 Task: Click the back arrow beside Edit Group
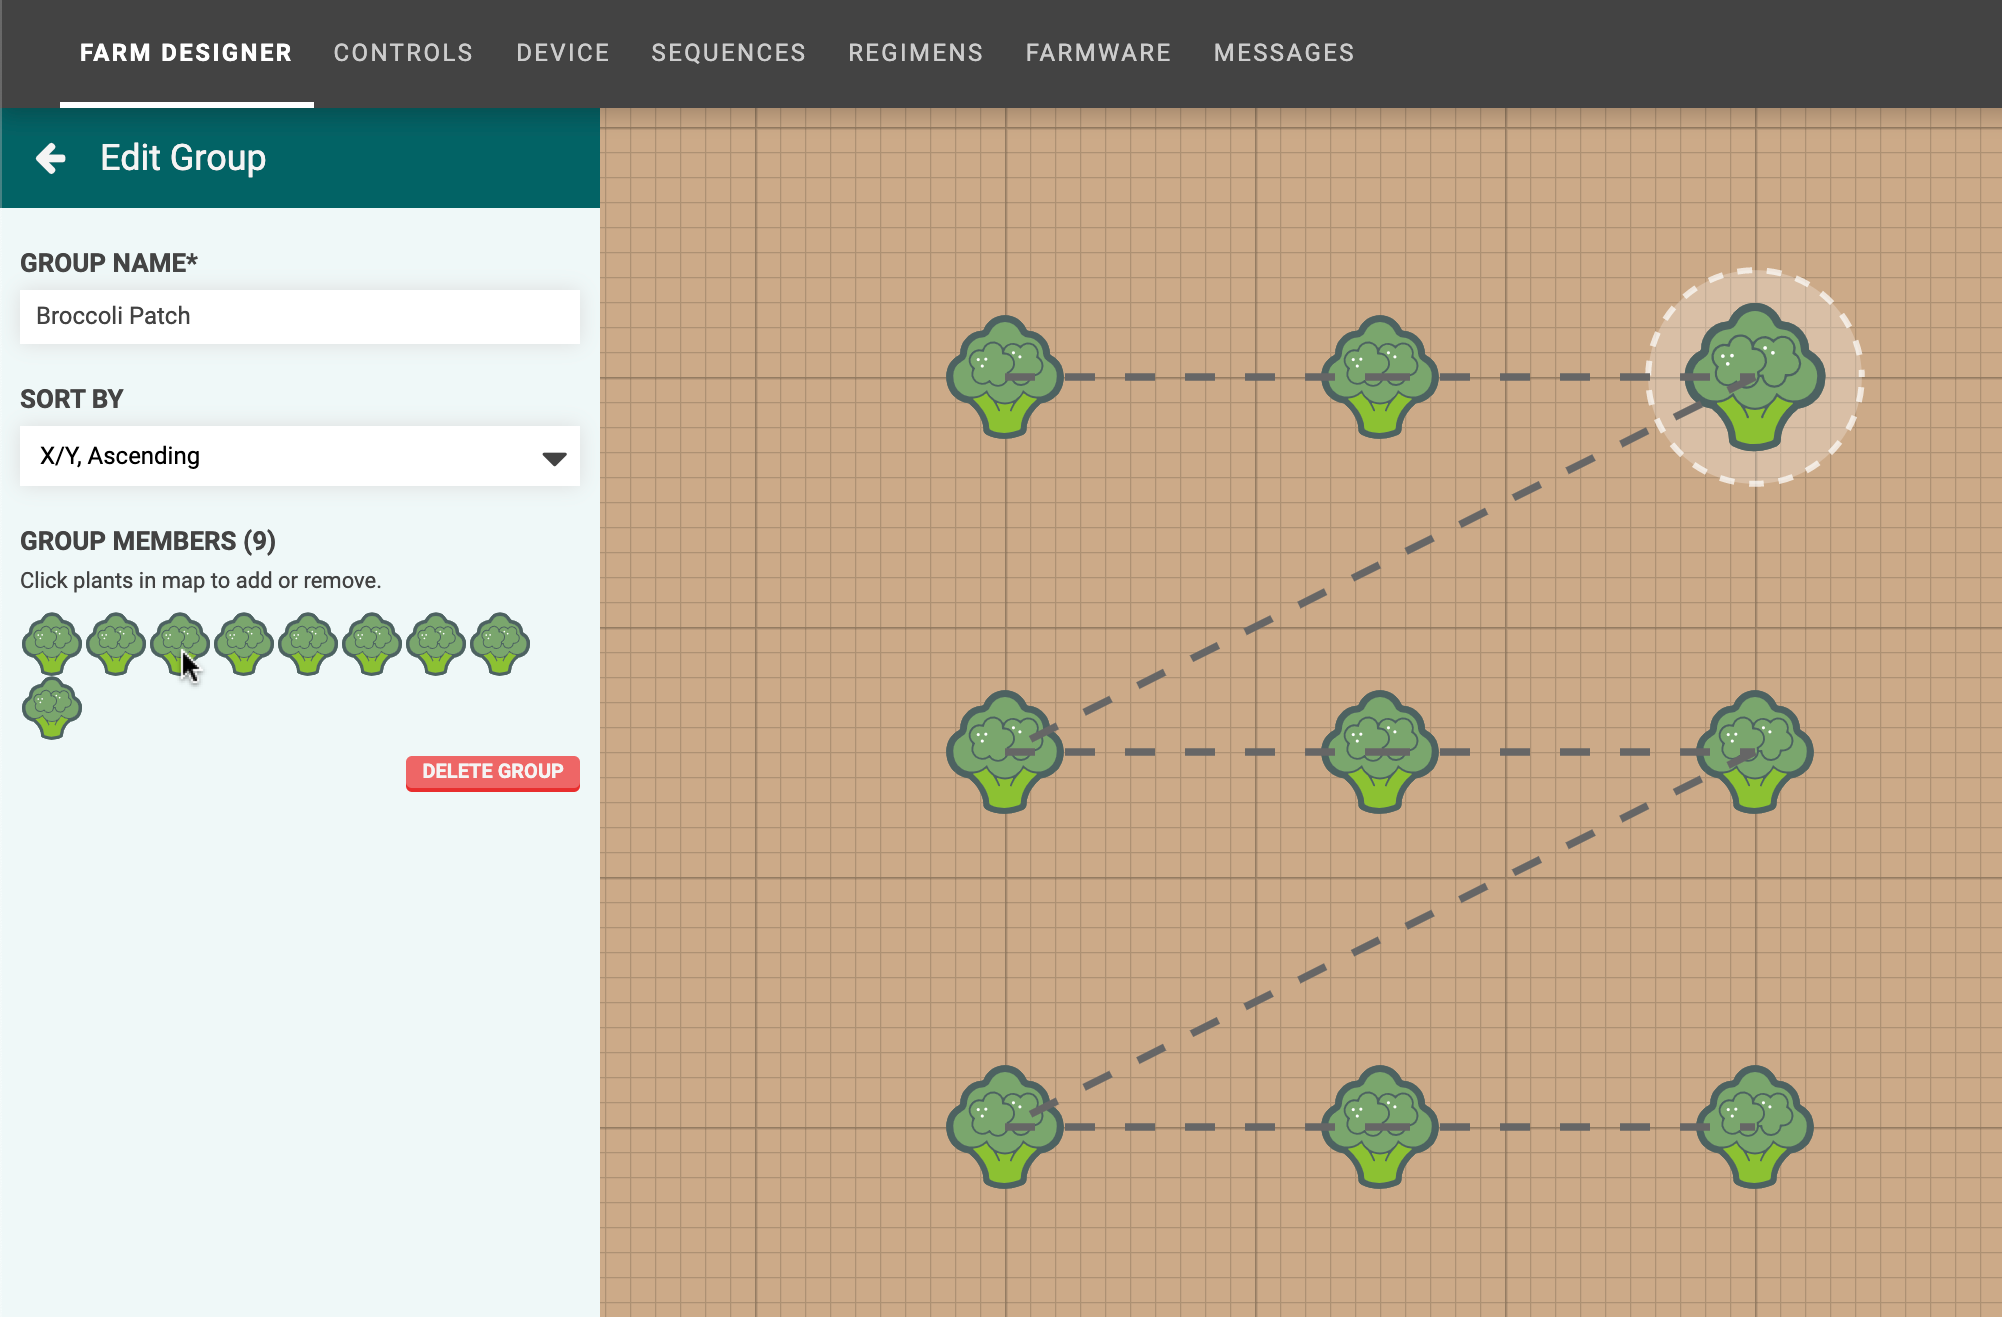click(50, 158)
